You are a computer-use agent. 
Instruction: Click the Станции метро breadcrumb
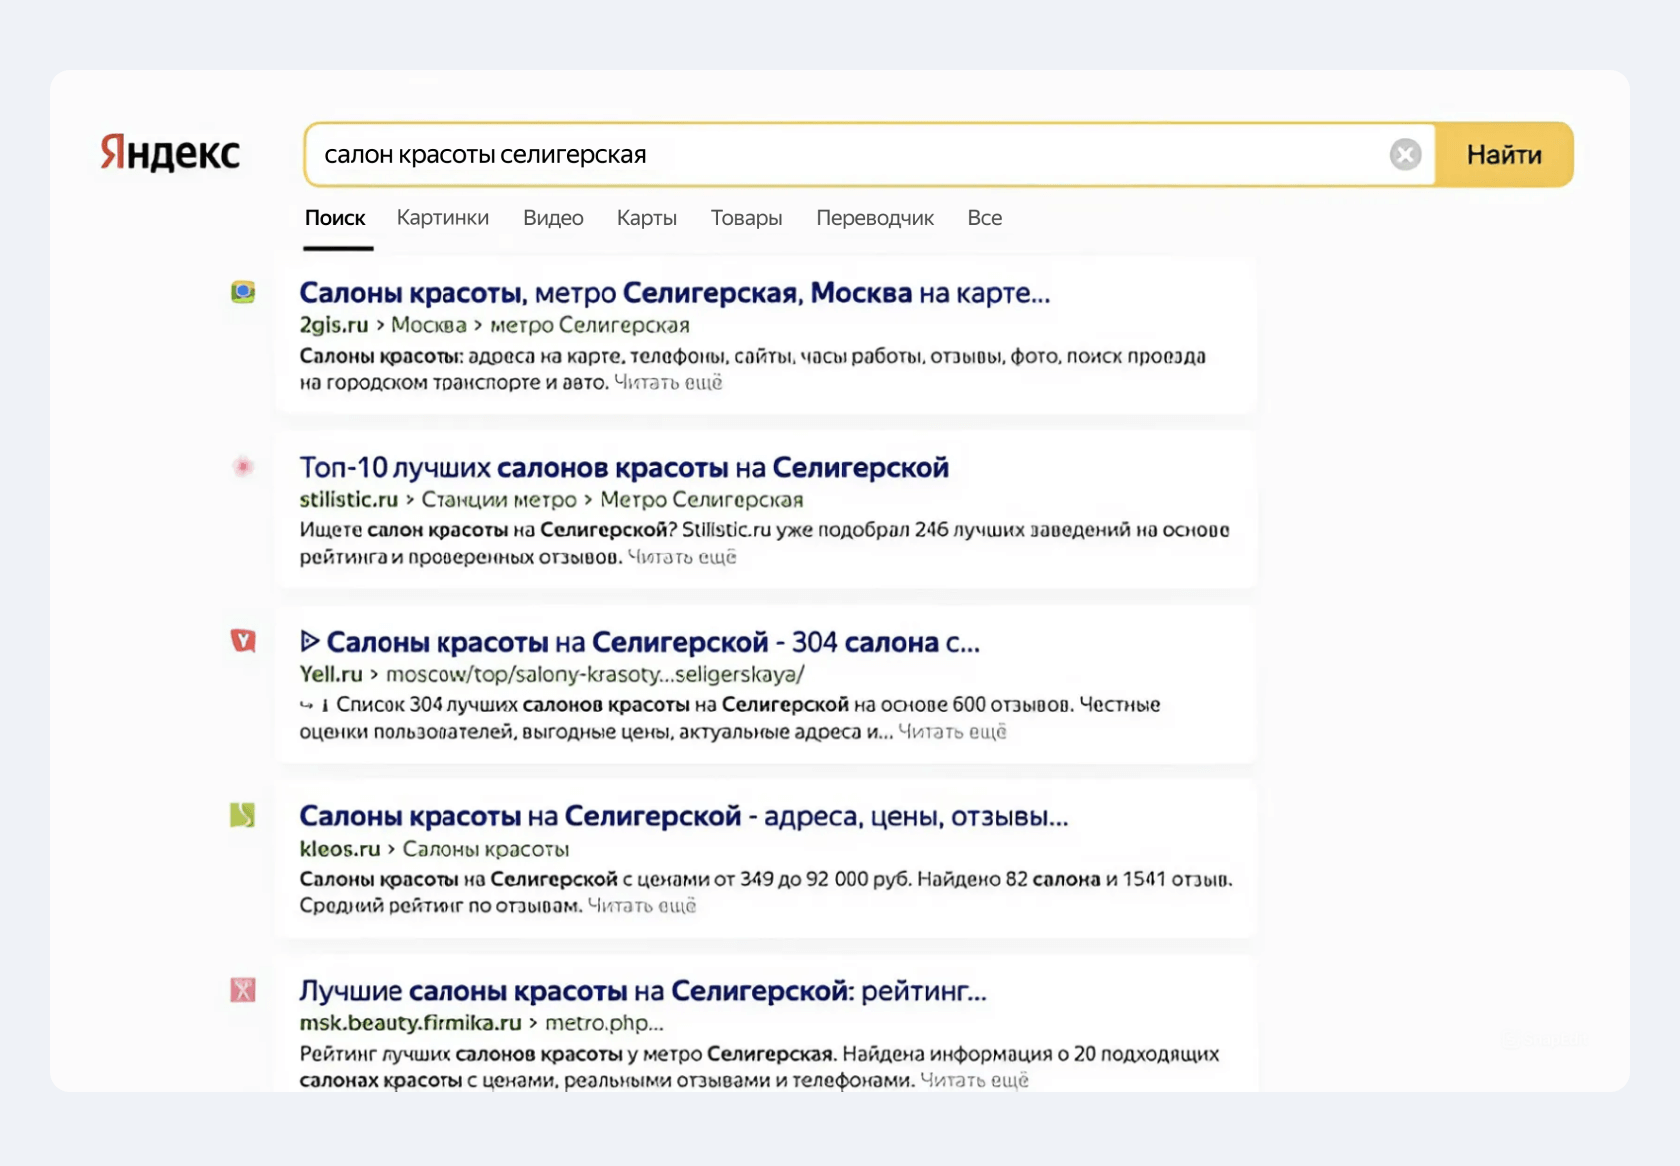[x=499, y=499]
